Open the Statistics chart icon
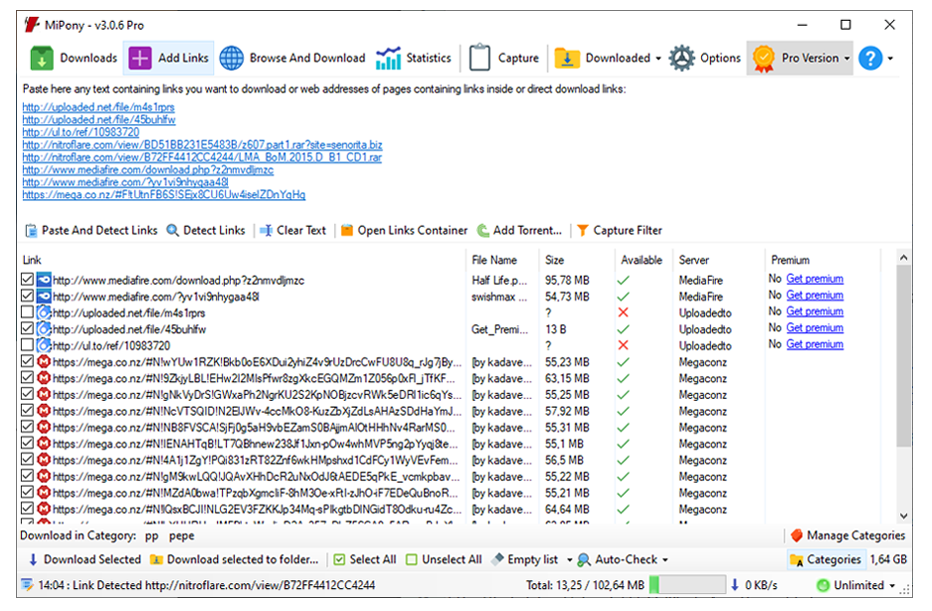 (x=388, y=58)
